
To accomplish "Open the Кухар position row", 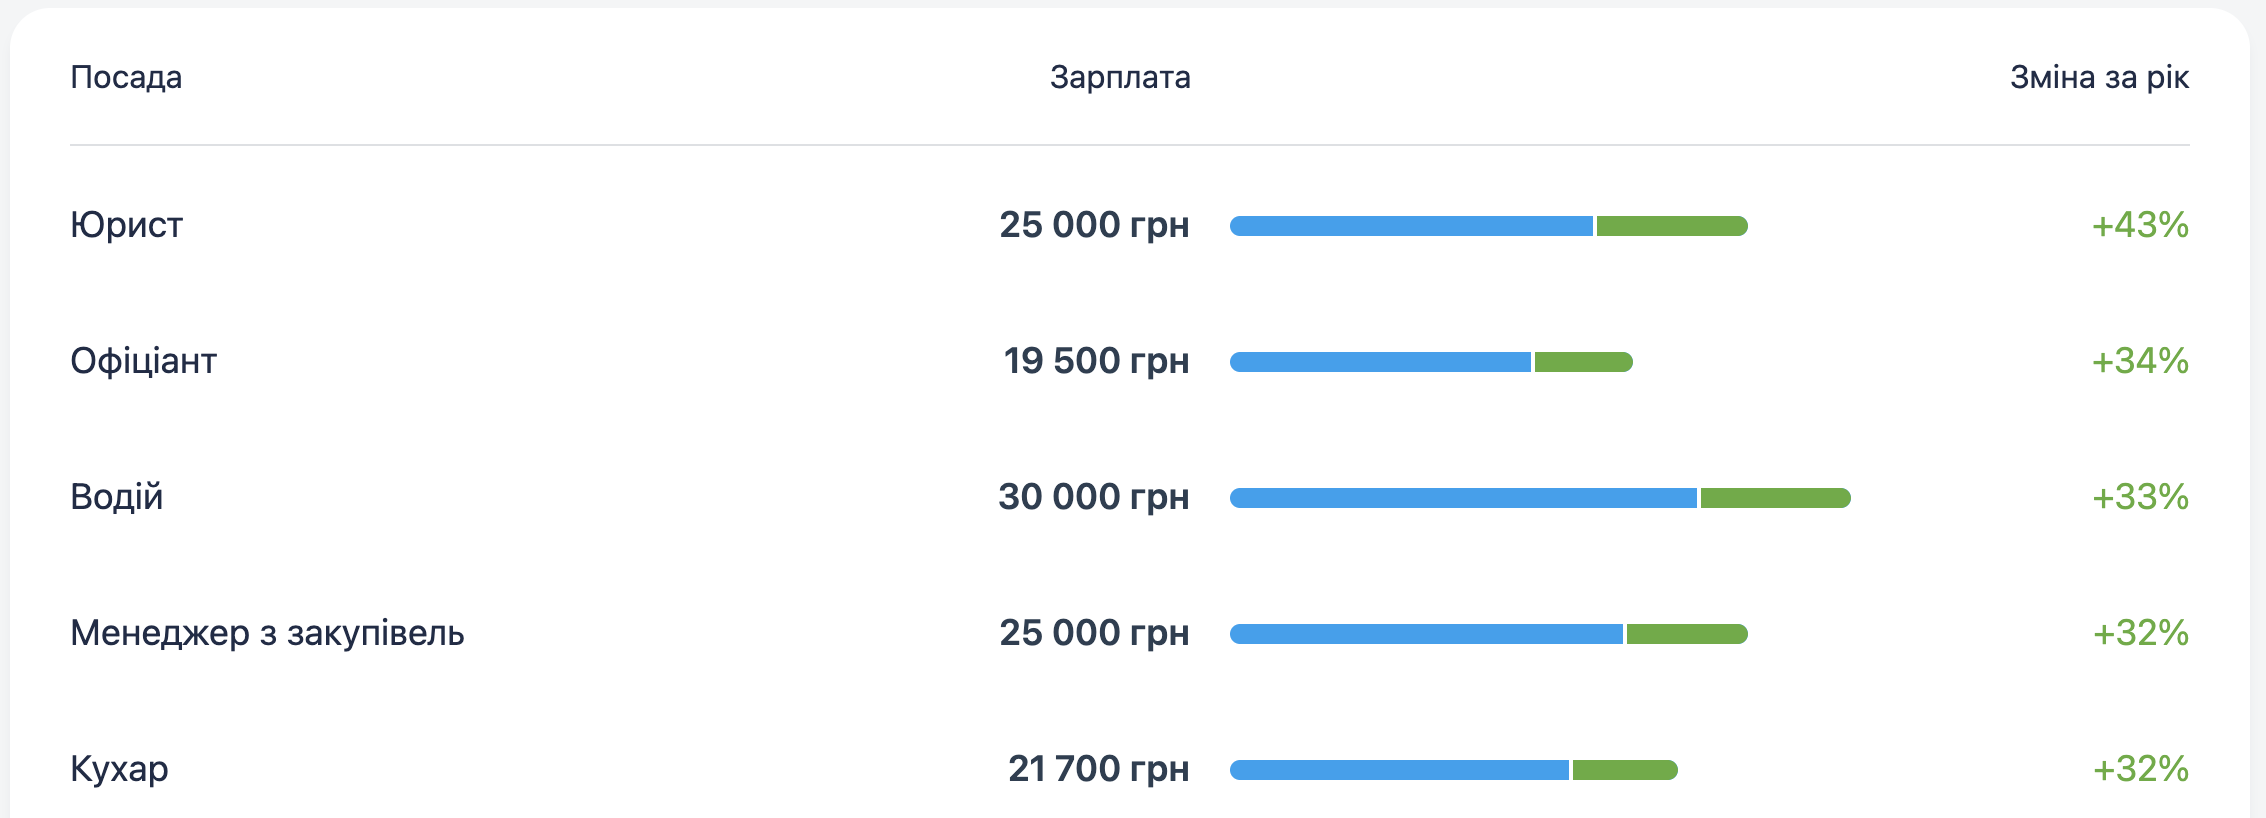I will pyautogui.click(x=1130, y=769).
